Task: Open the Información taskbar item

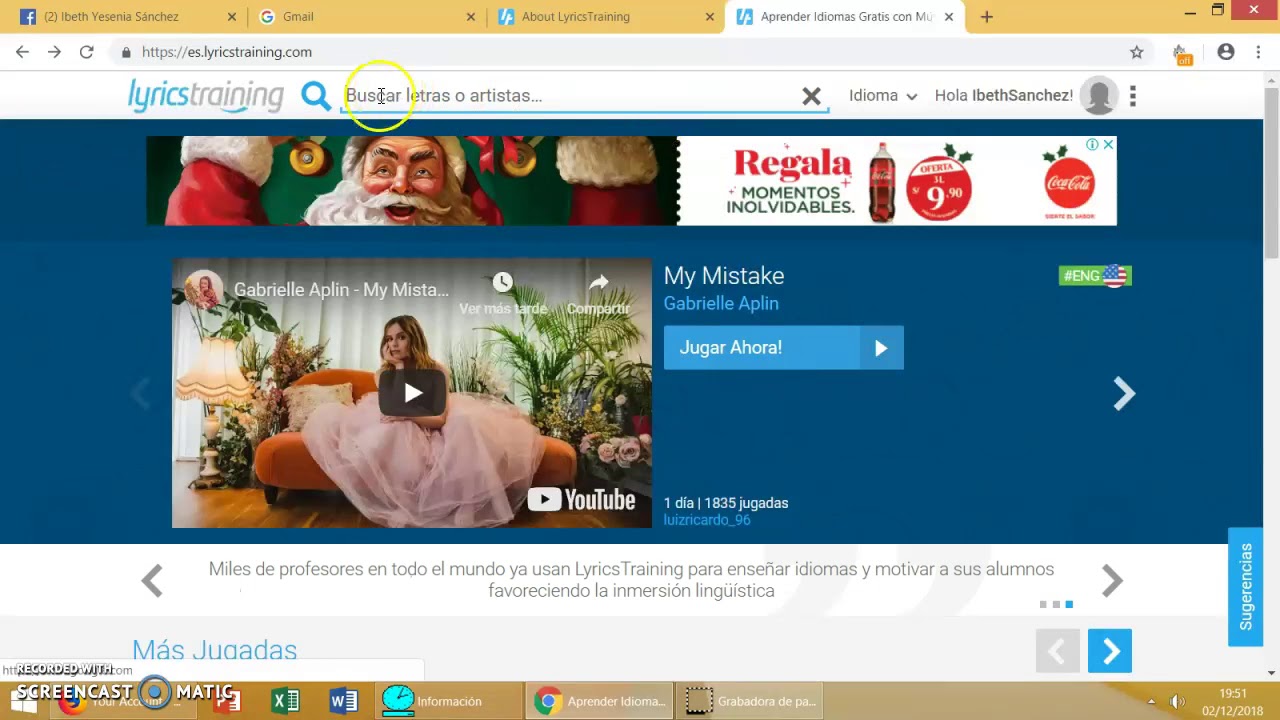Action: (x=449, y=701)
